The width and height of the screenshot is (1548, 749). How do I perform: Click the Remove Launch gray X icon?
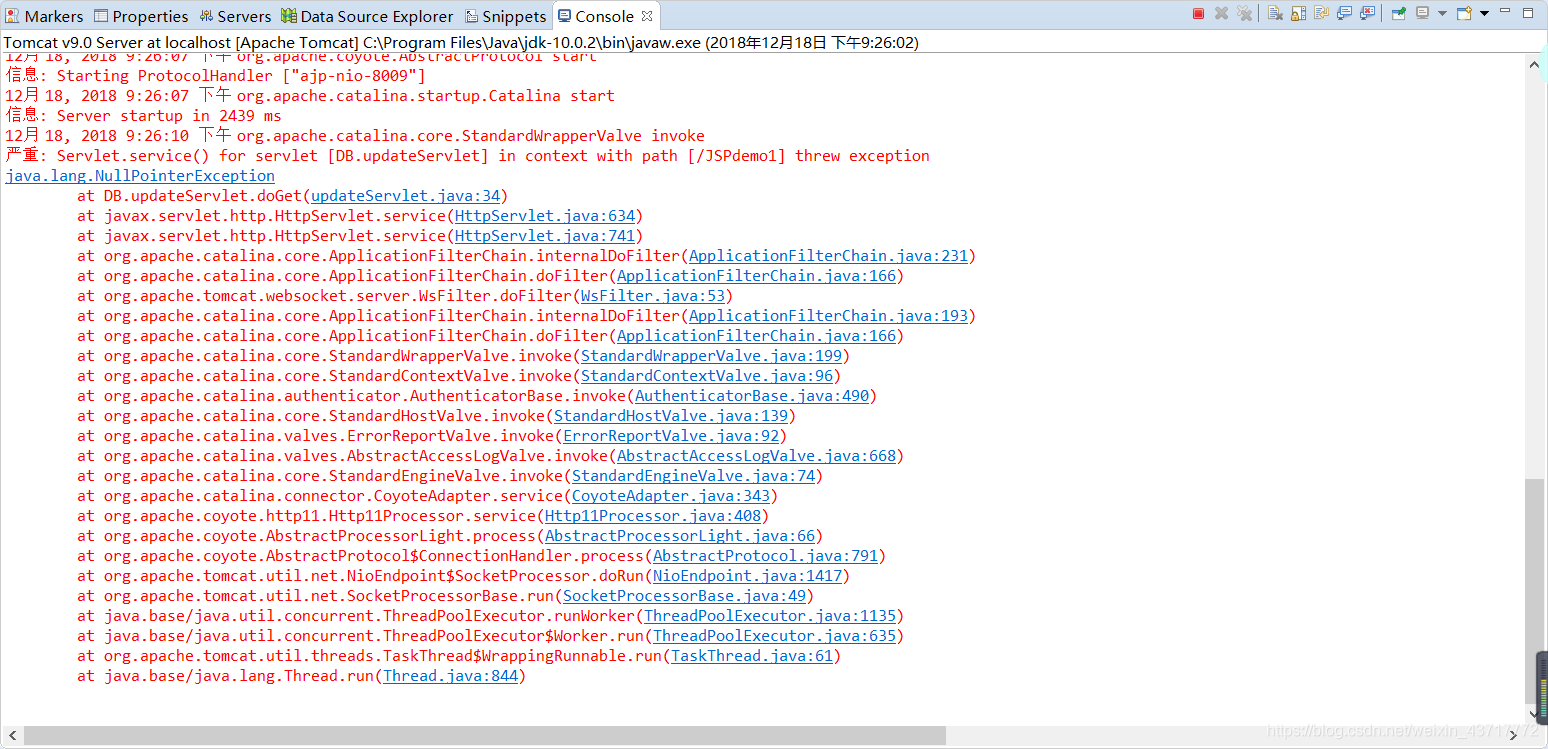point(1221,13)
